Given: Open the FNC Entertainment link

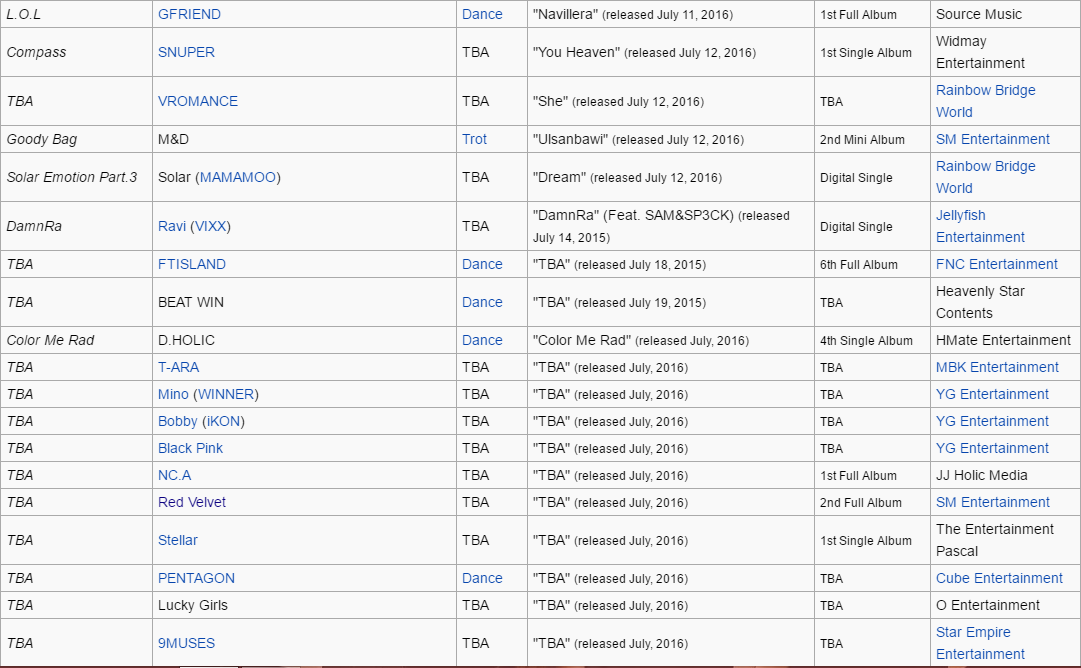Looking at the screenshot, I should (996, 264).
